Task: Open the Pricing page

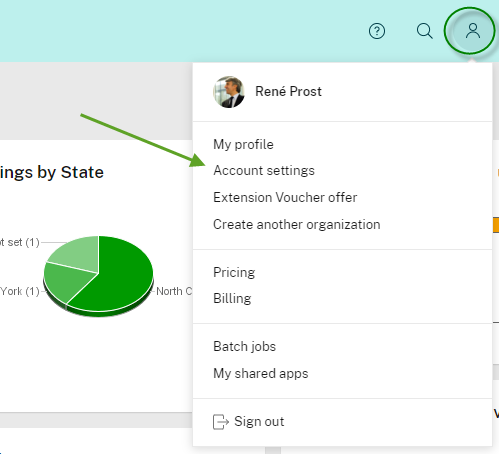Action: pyautogui.click(x=234, y=272)
